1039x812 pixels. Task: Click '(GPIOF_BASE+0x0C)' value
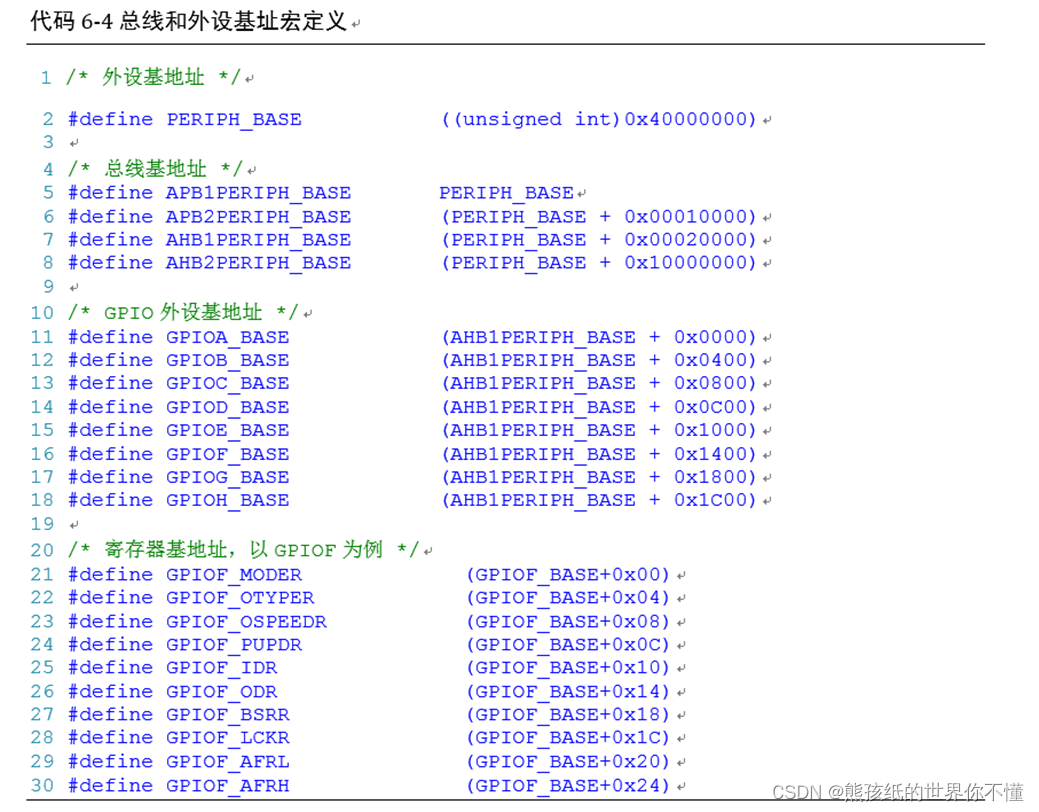568,646
